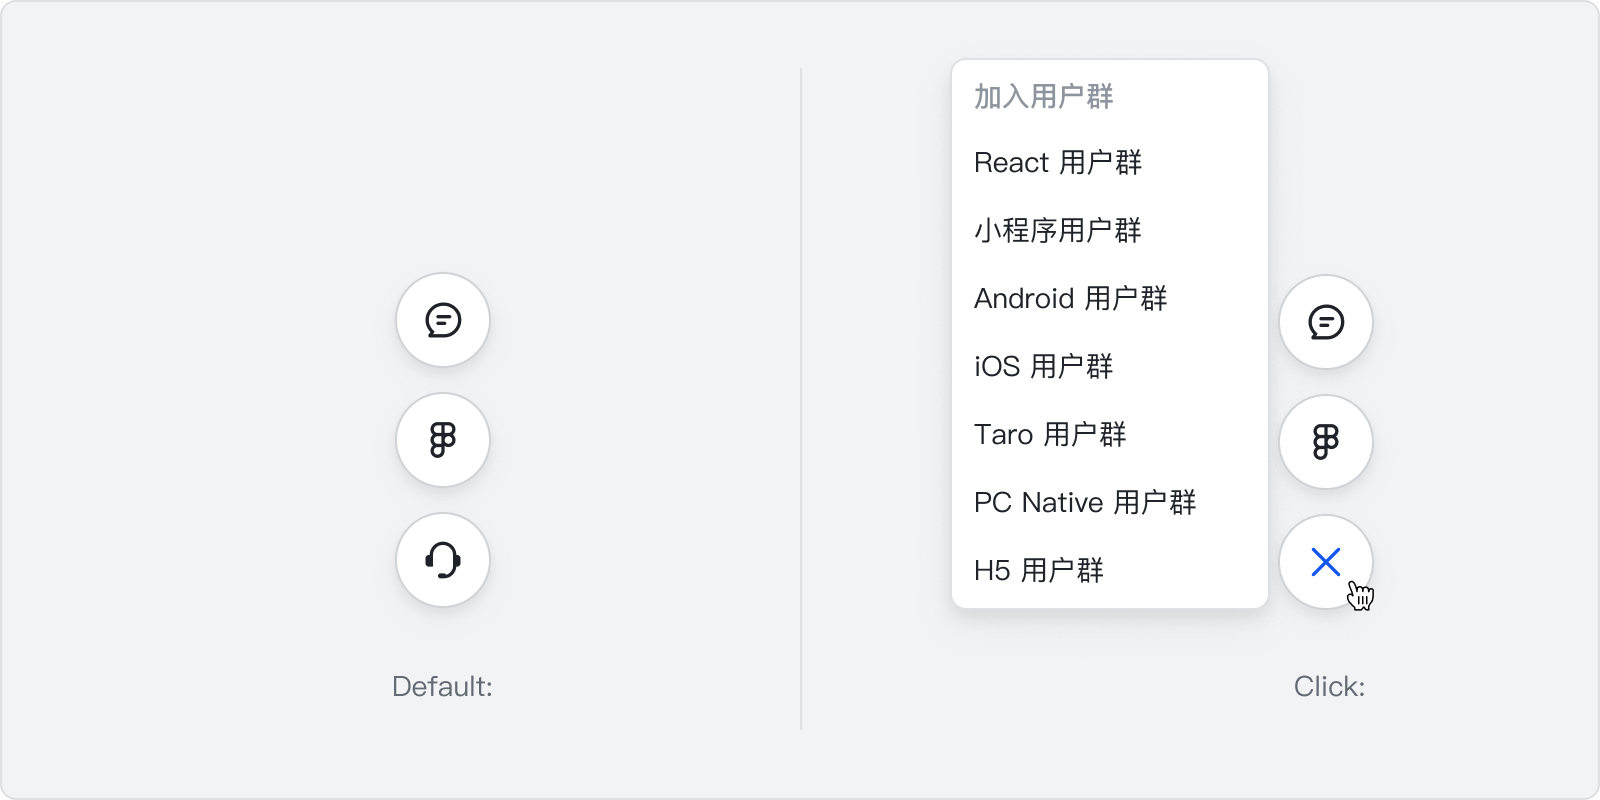Open the Figma button next to popup menu
1600x800 pixels.
click(x=1326, y=442)
